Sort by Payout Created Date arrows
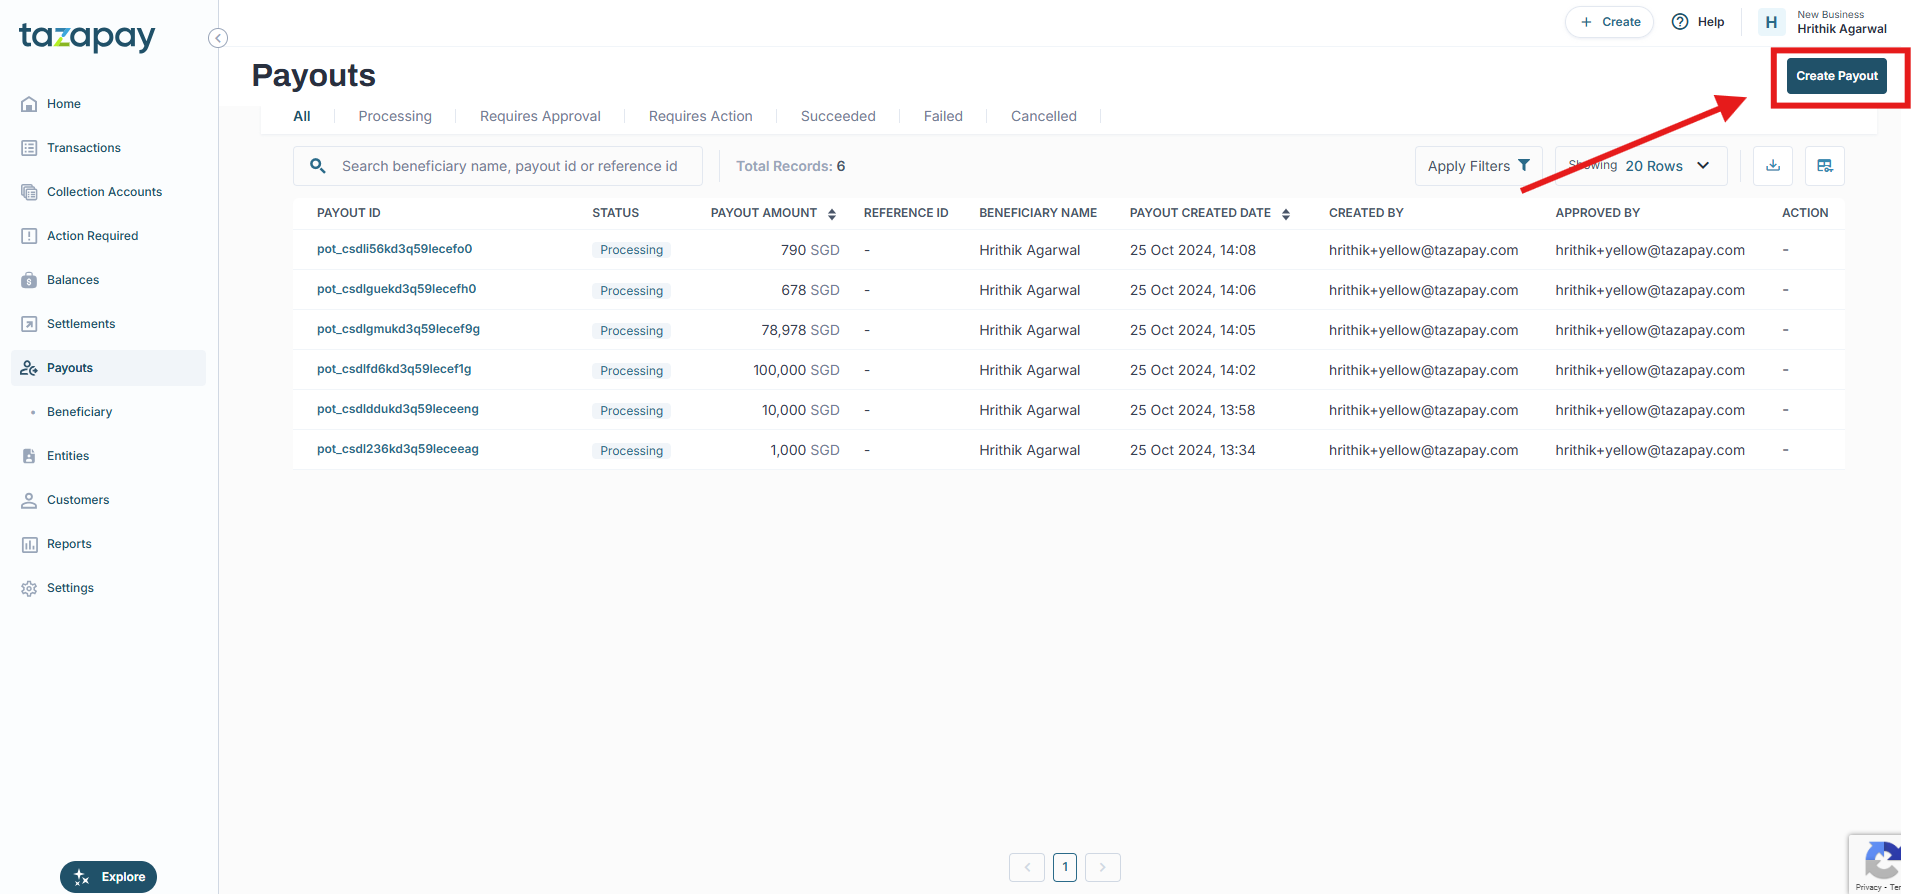The height and width of the screenshot is (894, 1911). (x=1286, y=214)
